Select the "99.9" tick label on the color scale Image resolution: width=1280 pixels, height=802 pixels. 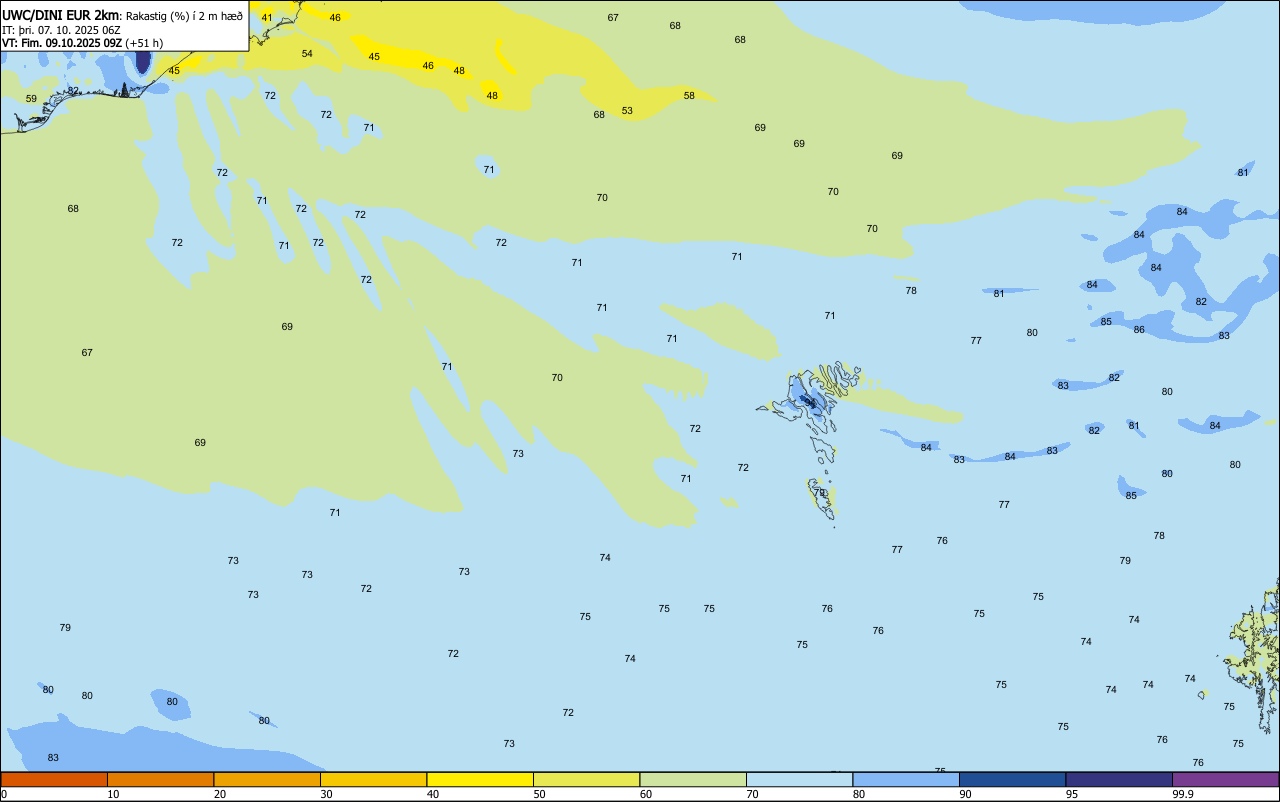click(1183, 795)
